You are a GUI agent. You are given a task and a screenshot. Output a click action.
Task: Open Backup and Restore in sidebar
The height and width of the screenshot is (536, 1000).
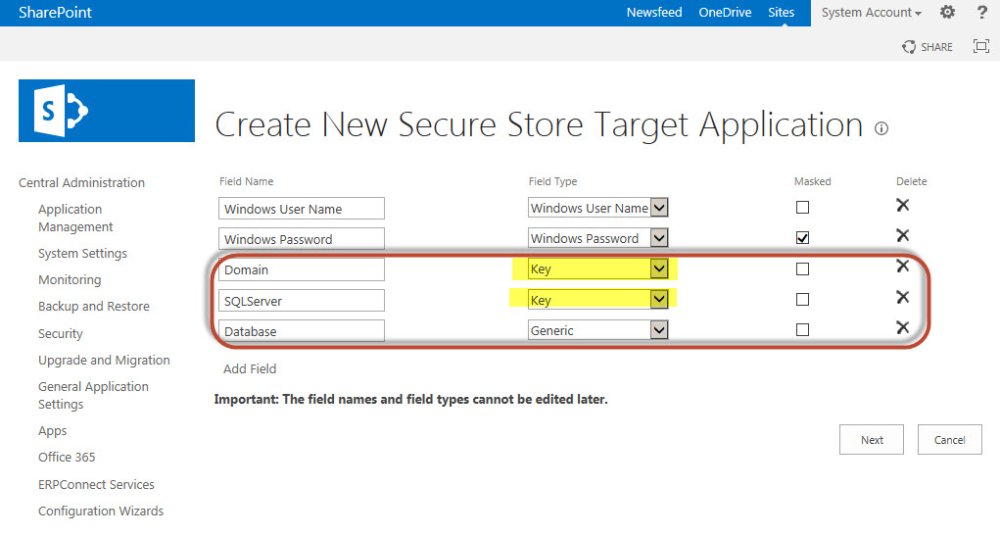coord(94,306)
